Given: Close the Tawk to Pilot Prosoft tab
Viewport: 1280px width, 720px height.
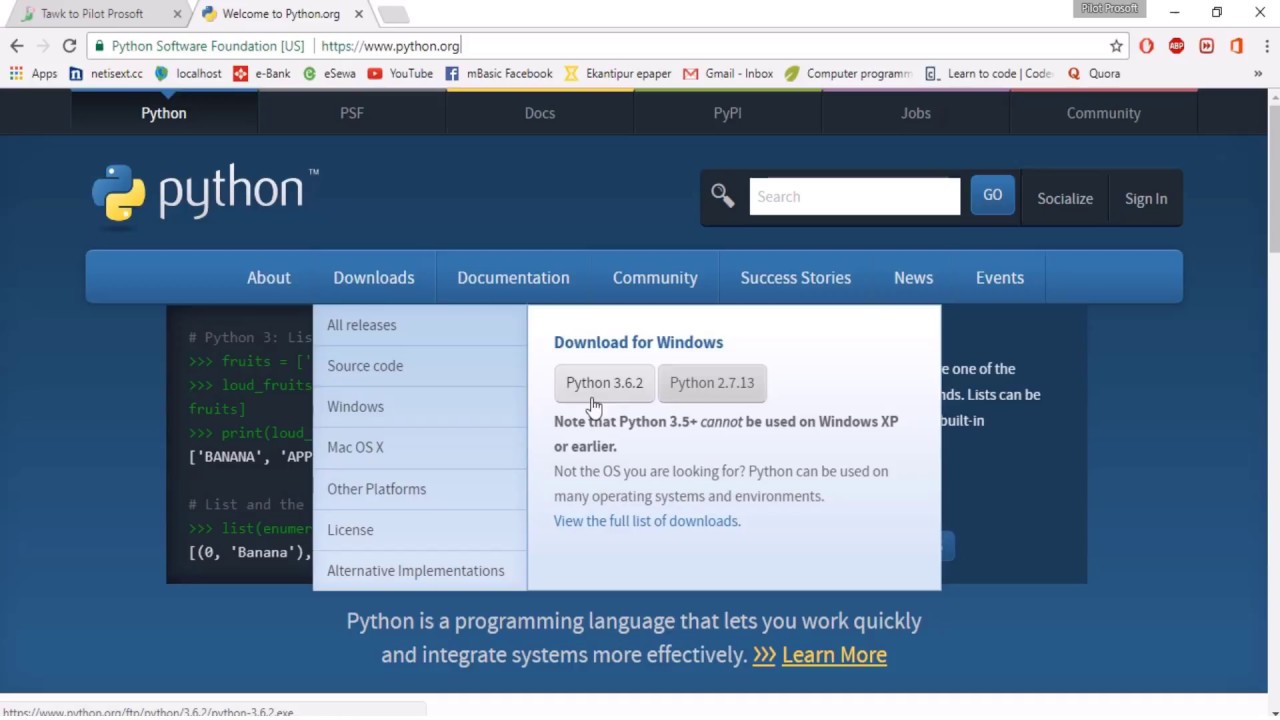Looking at the screenshot, I should [177, 14].
